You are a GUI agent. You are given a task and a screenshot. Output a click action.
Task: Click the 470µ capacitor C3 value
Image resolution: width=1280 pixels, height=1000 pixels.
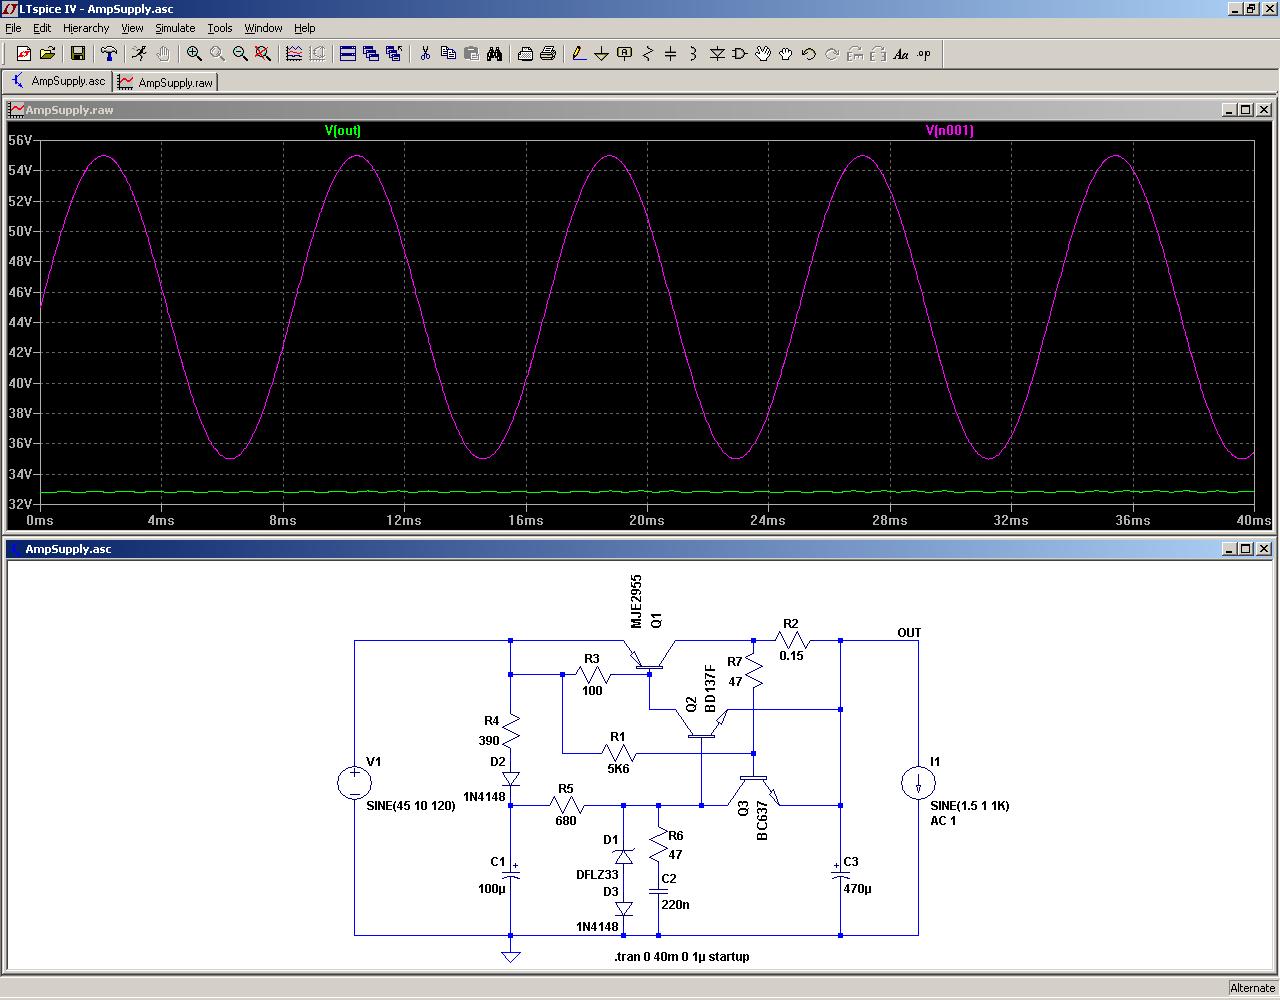[x=857, y=888]
